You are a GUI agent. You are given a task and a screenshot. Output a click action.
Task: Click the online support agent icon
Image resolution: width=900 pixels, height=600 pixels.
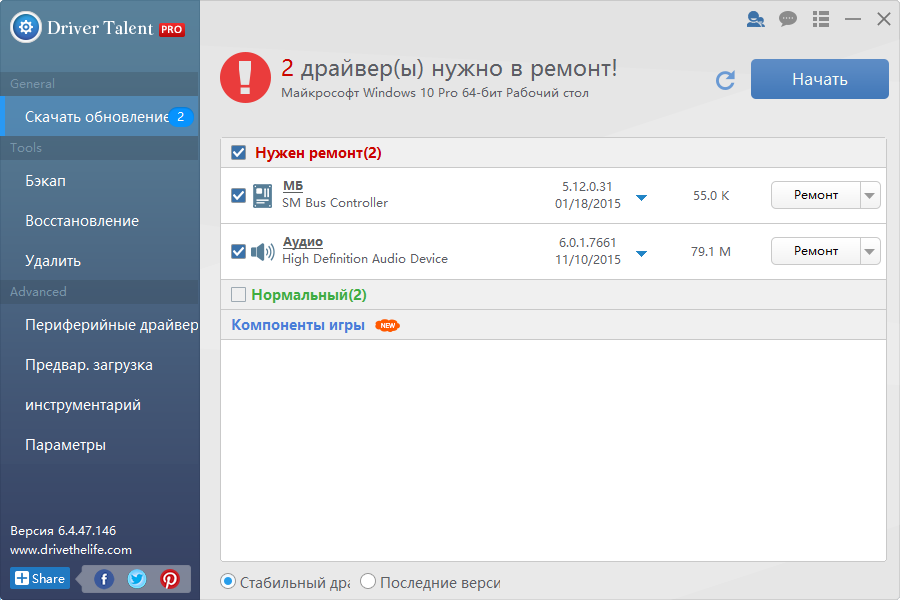coord(755,18)
